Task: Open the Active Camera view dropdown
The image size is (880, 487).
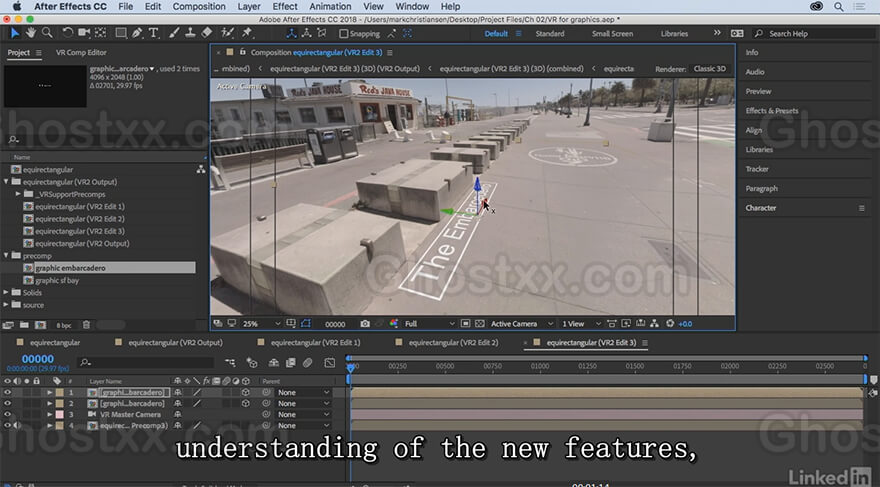Action: tap(522, 324)
